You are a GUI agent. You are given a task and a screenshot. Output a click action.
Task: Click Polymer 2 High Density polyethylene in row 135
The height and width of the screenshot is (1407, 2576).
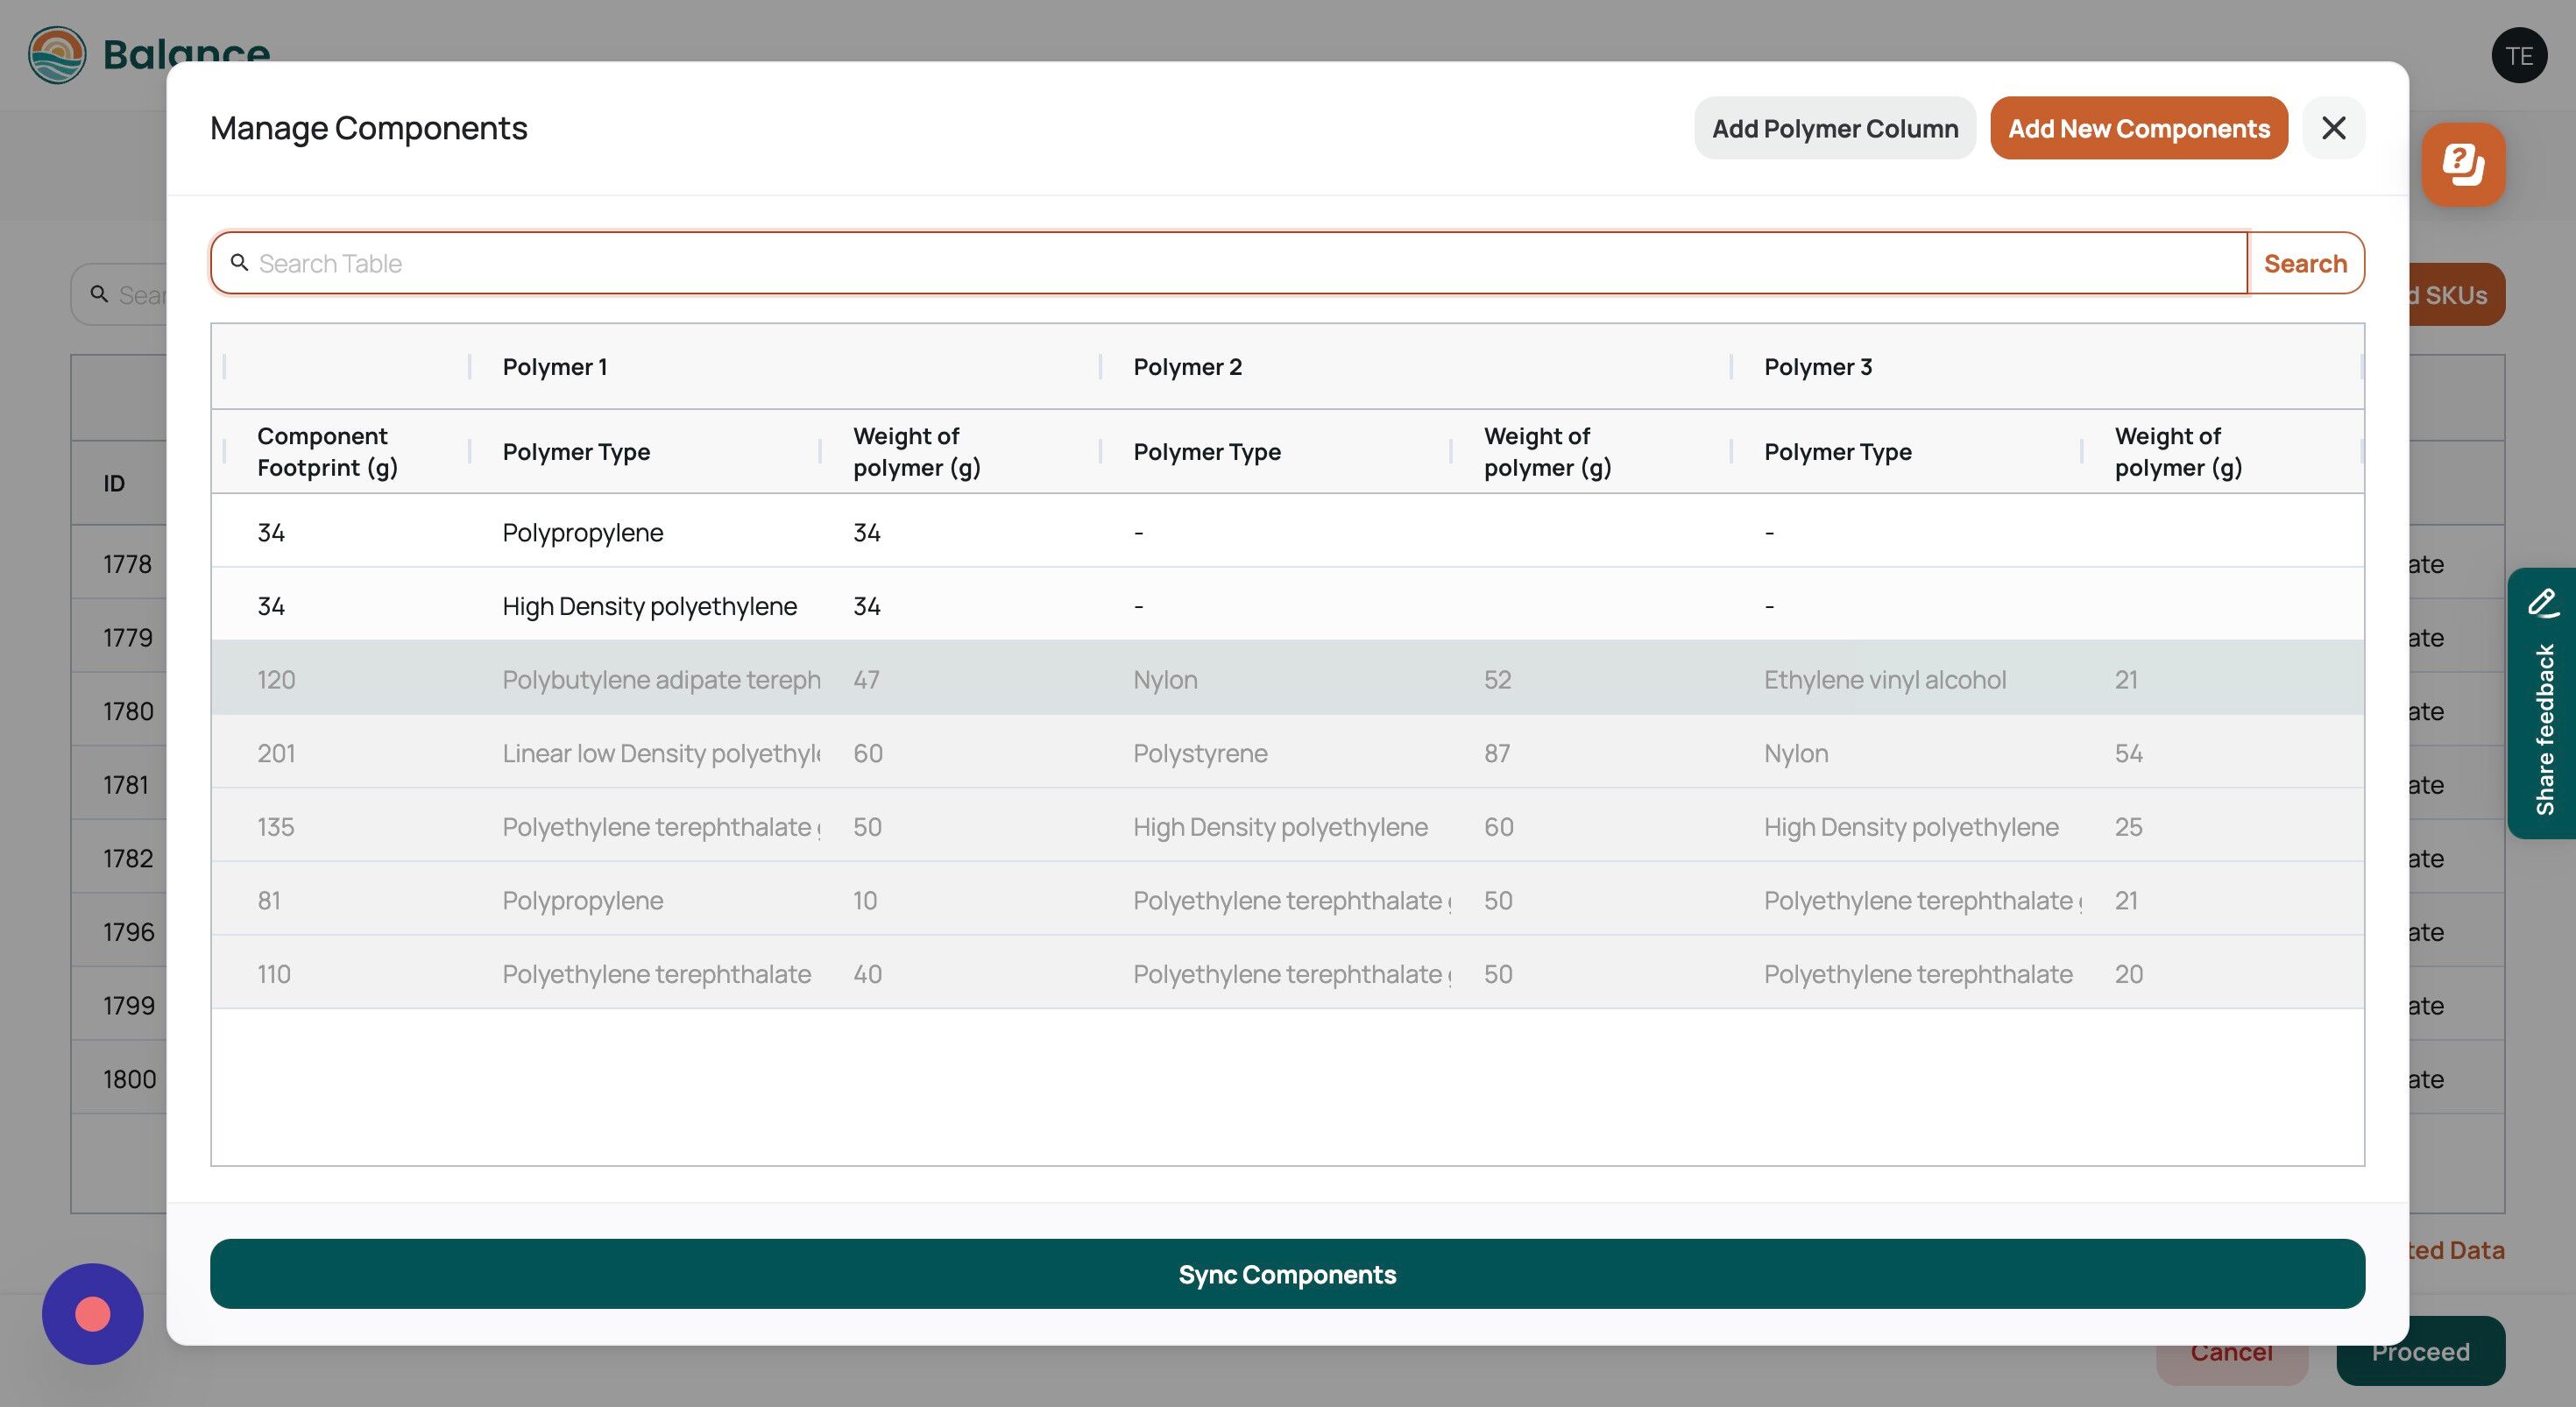click(1280, 827)
